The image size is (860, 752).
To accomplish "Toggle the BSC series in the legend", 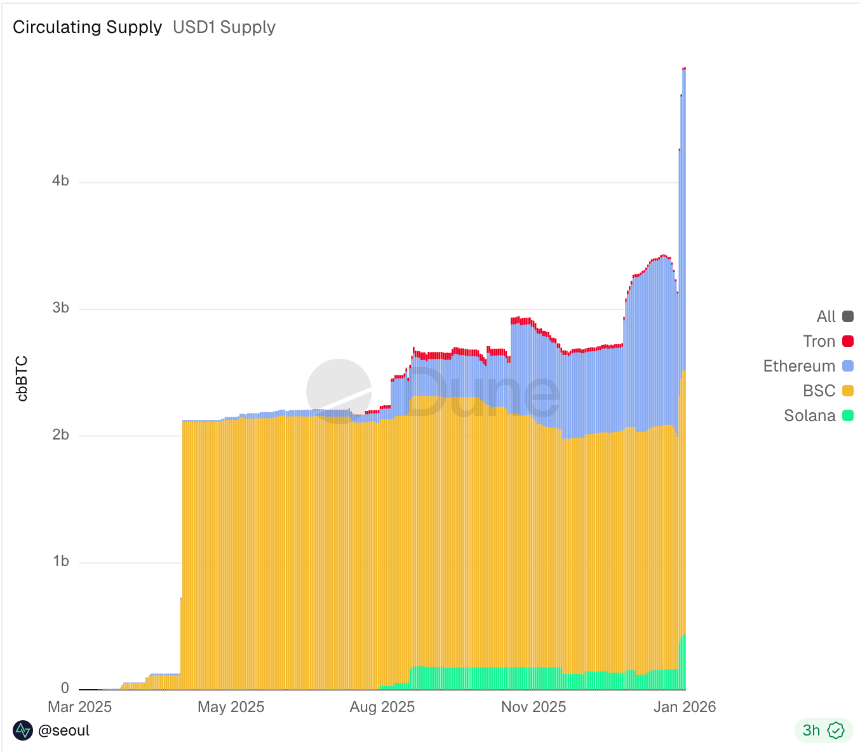I will pyautogui.click(x=820, y=391).
